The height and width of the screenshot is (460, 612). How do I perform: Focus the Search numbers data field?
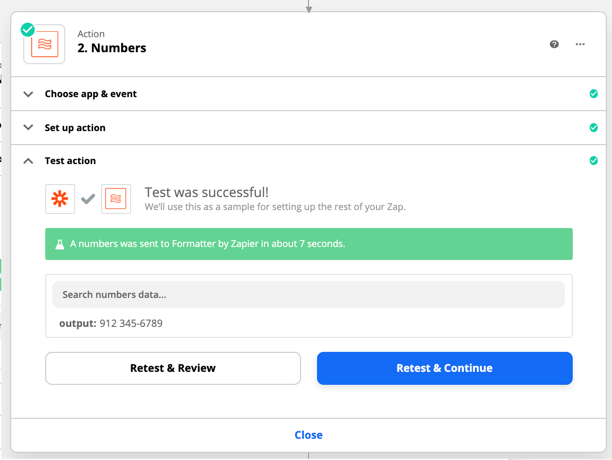pos(308,295)
